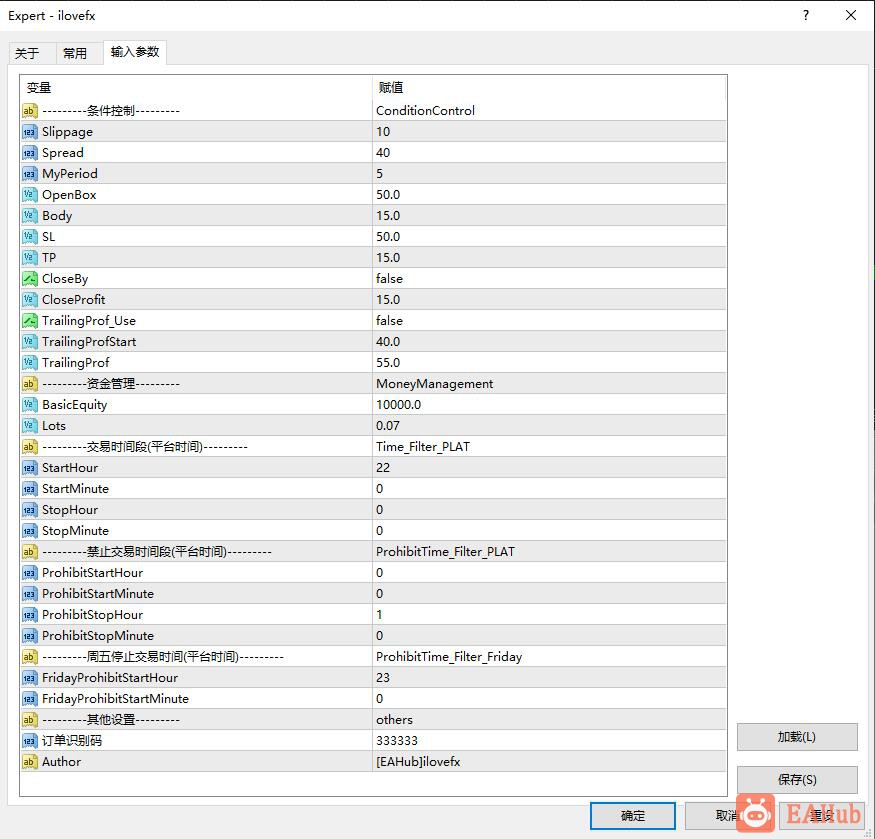Select the Lots value 0.07
The height and width of the screenshot is (839, 875).
[x=549, y=425]
